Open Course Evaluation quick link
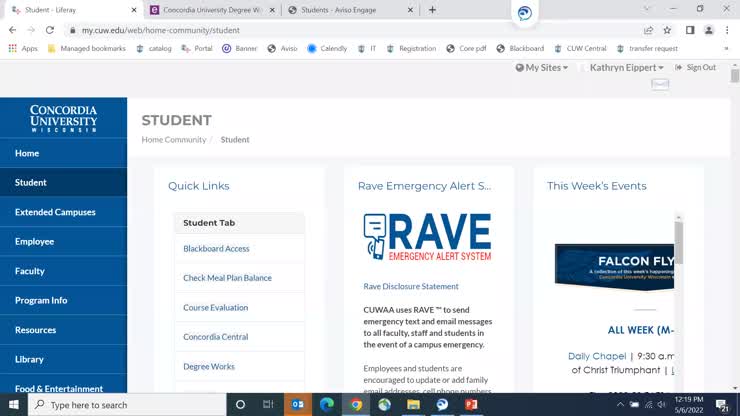 coord(216,307)
